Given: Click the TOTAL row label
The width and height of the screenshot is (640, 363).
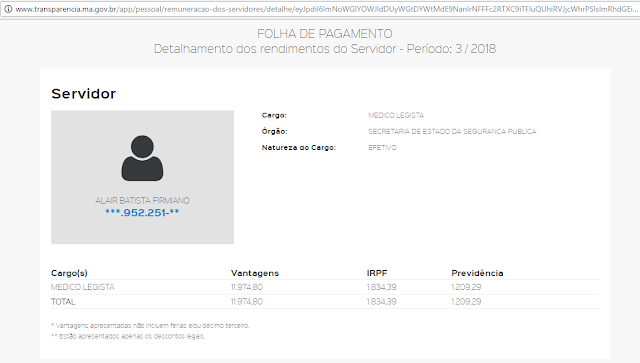Looking at the screenshot, I should pos(63,302).
